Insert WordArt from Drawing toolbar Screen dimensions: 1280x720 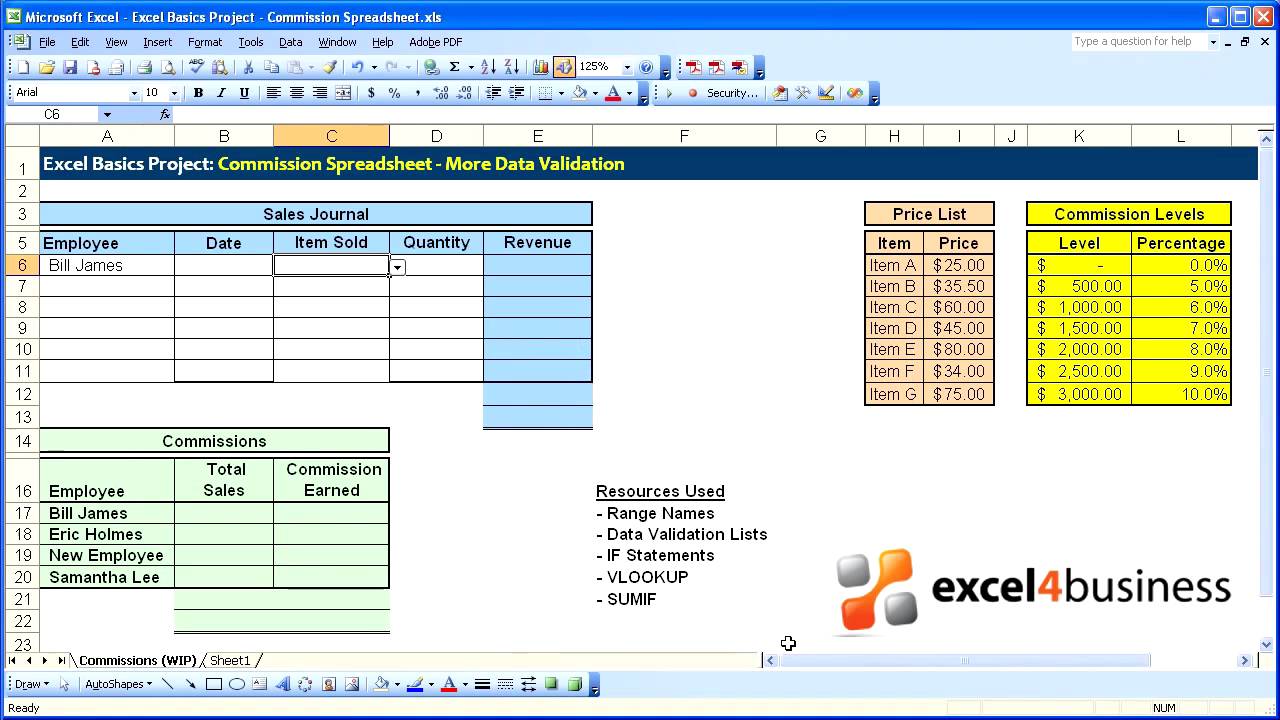283,684
